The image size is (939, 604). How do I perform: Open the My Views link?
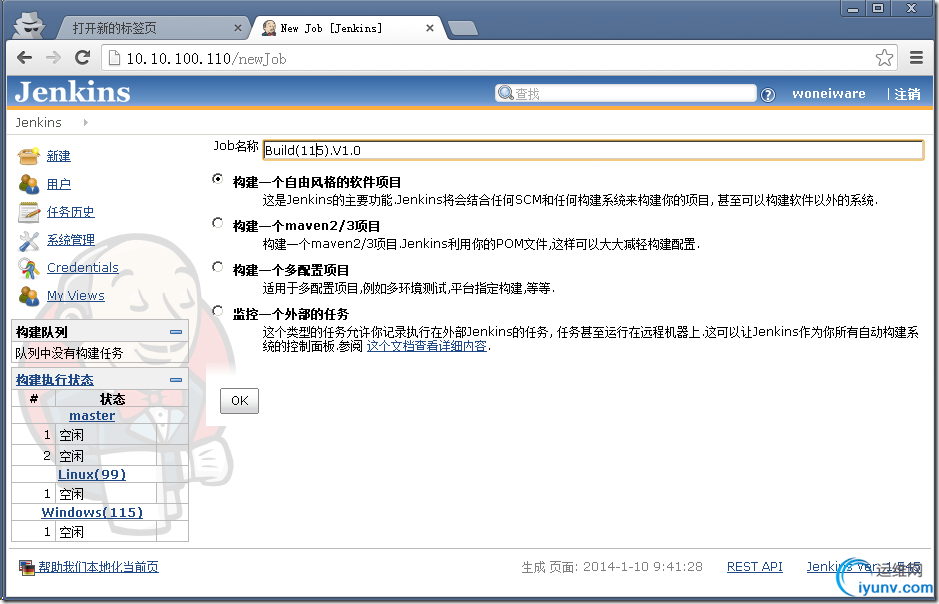click(76, 296)
